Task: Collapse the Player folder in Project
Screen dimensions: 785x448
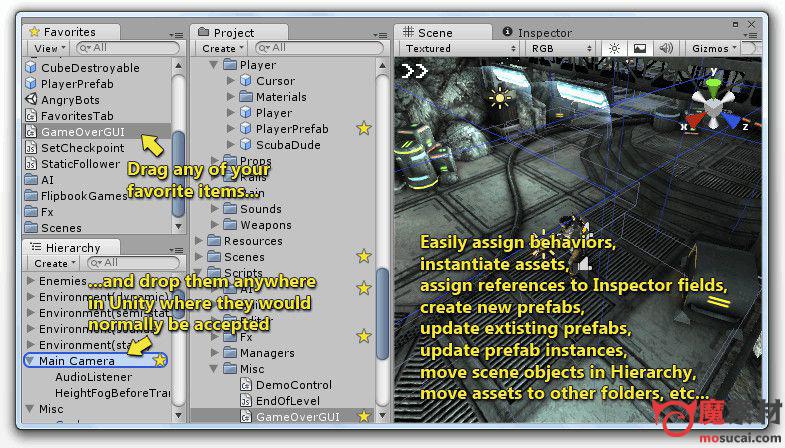Action: (214, 65)
